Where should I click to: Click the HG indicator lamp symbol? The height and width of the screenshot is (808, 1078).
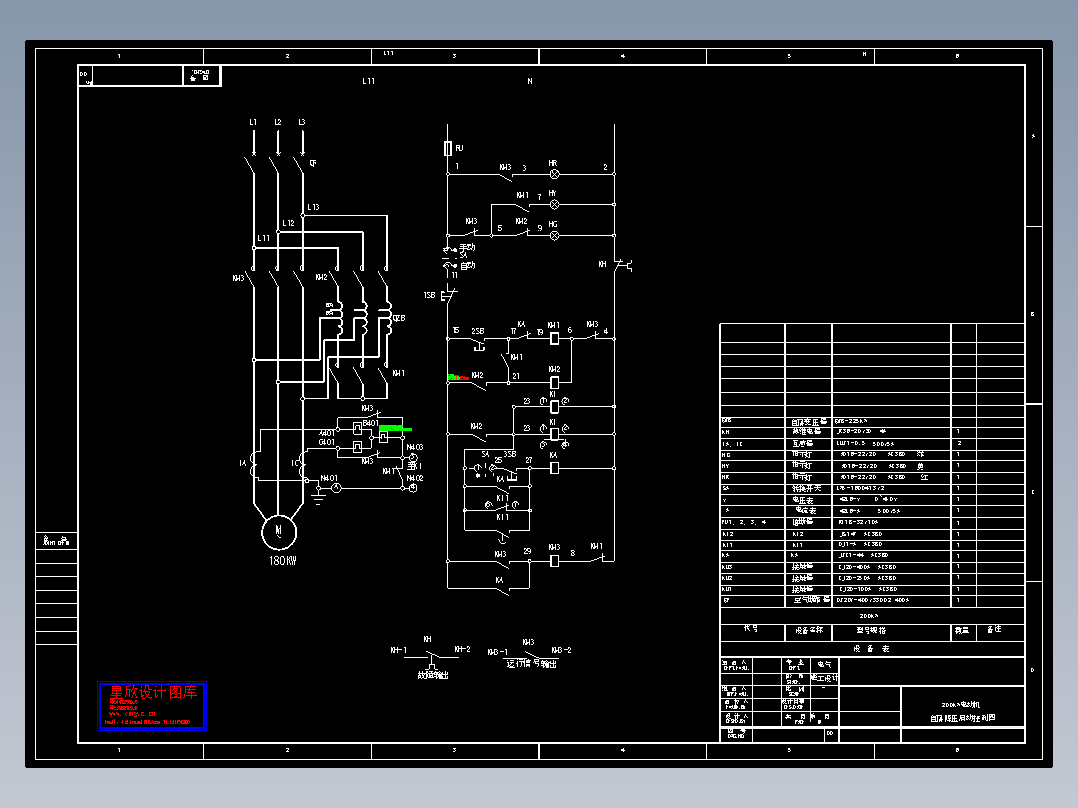click(554, 235)
